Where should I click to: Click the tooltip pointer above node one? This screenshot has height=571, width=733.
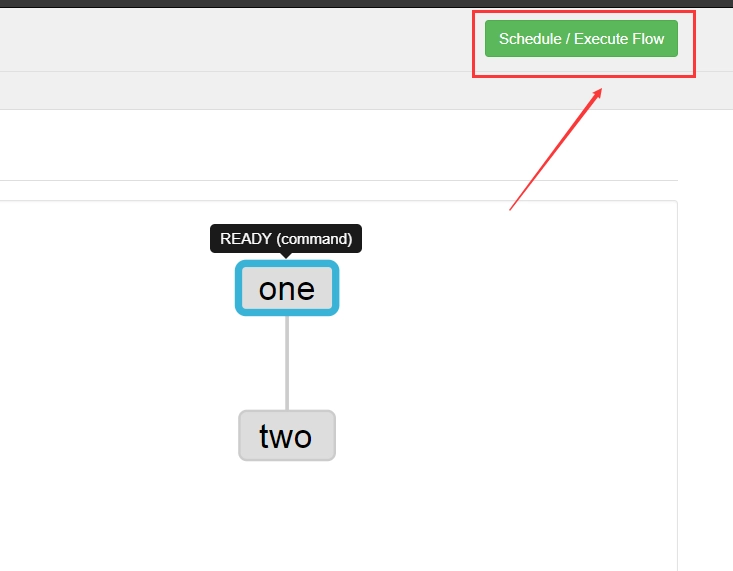click(x=286, y=255)
